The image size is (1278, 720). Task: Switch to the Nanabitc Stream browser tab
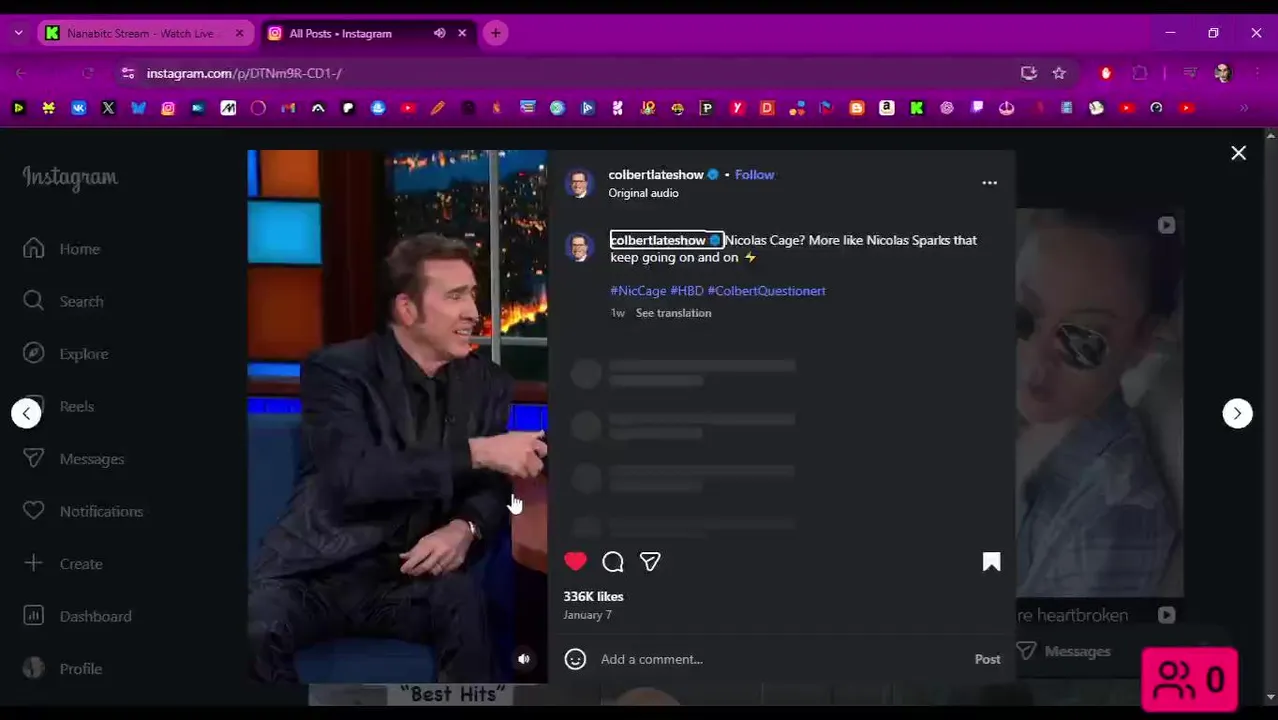(x=140, y=33)
